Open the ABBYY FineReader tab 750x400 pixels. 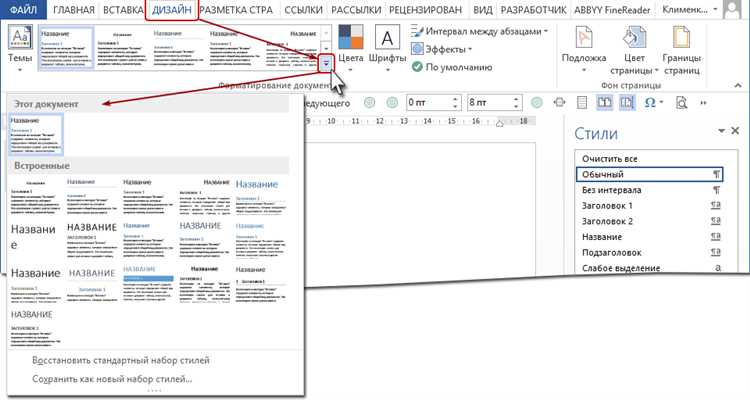coord(612,10)
